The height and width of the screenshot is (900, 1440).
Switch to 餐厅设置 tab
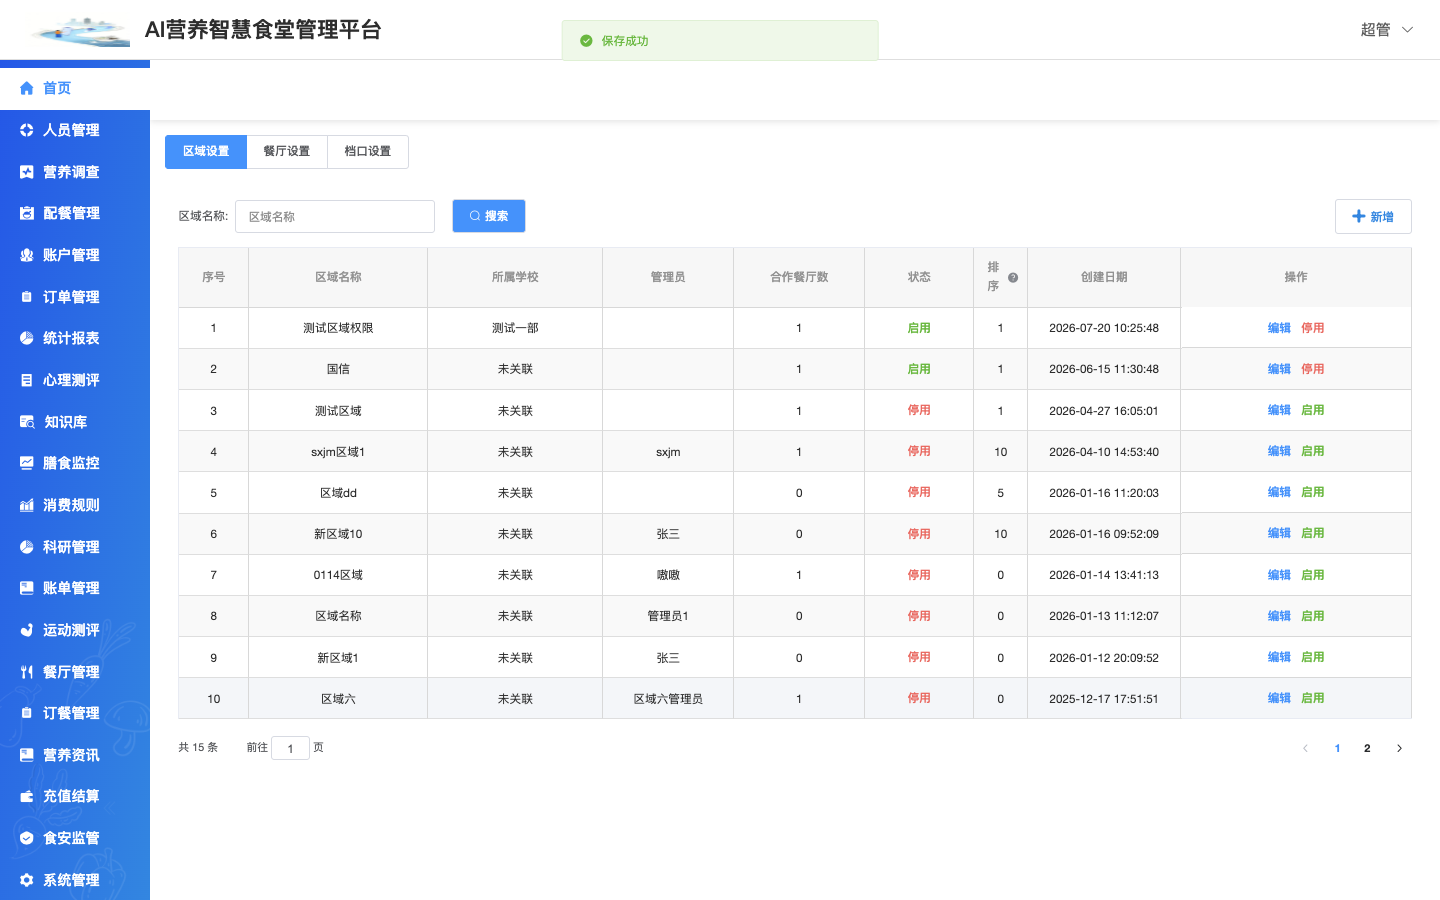coord(287,152)
